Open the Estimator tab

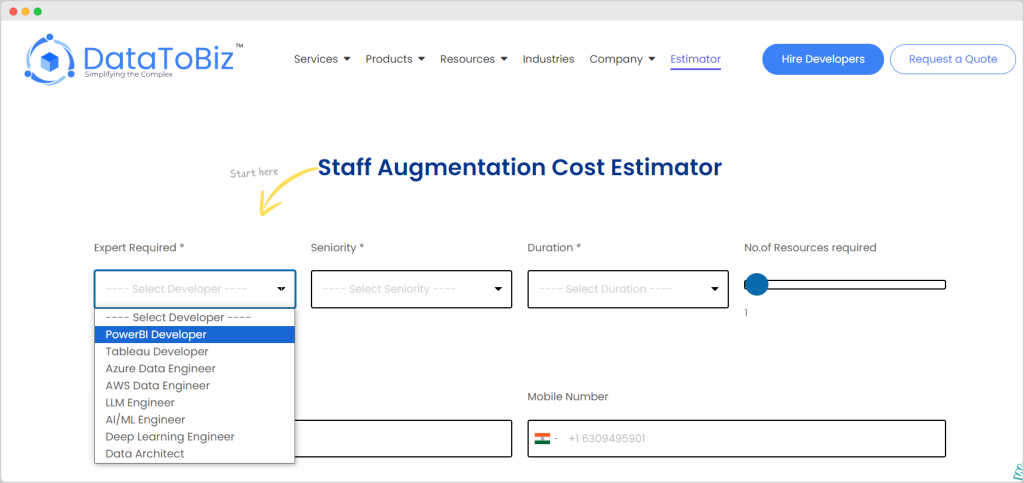coord(695,59)
